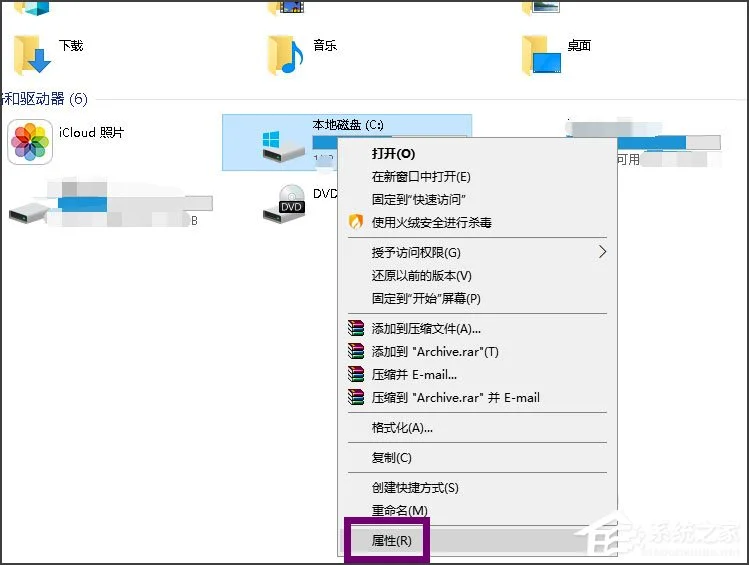Choose 创建快捷方式(S)

(477, 488)
